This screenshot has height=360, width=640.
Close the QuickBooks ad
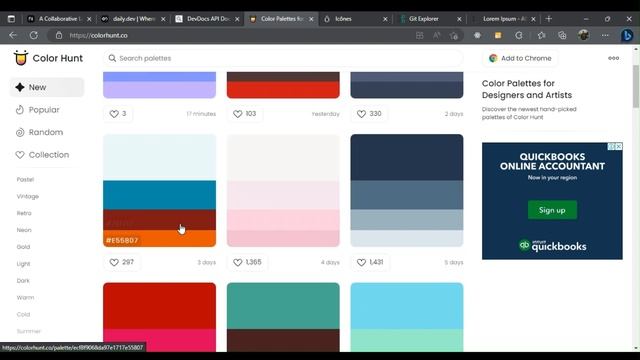[619, 146]
